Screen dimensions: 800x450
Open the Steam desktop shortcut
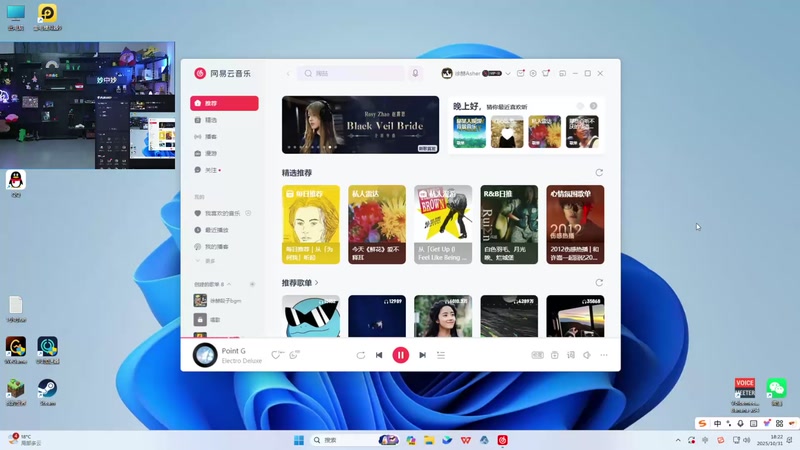click(x=47, y=391)
